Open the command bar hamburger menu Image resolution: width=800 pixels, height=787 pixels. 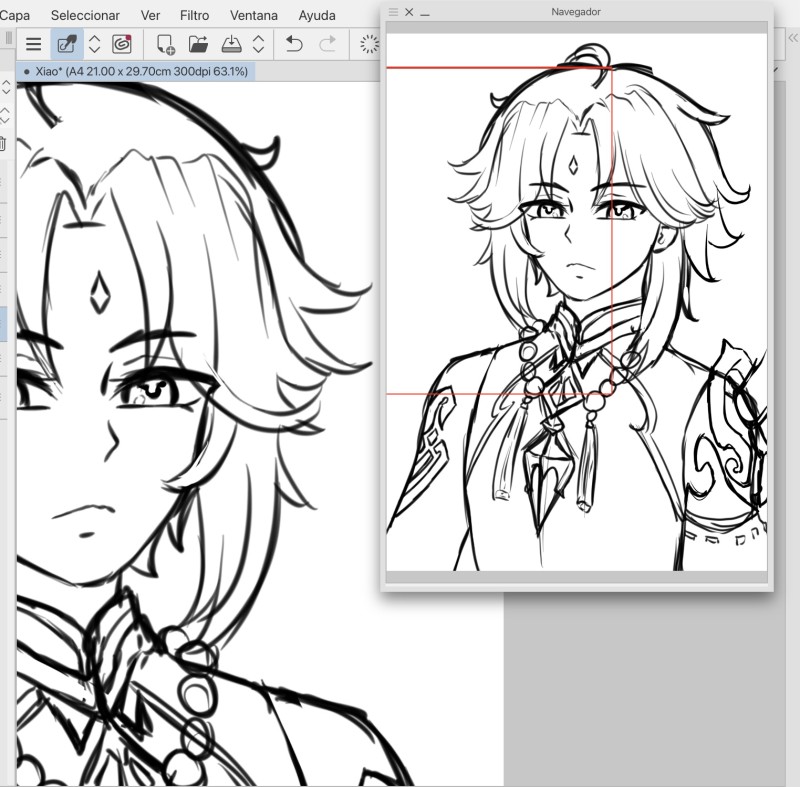point(34,44)
